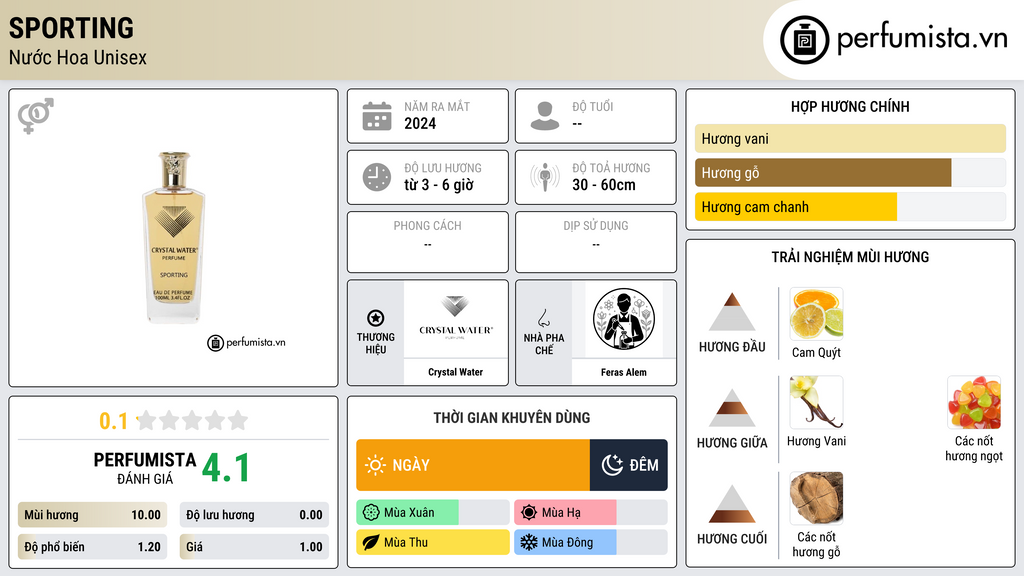
Task: Click the person icon beside Độ tuổi
Action: 545,116
